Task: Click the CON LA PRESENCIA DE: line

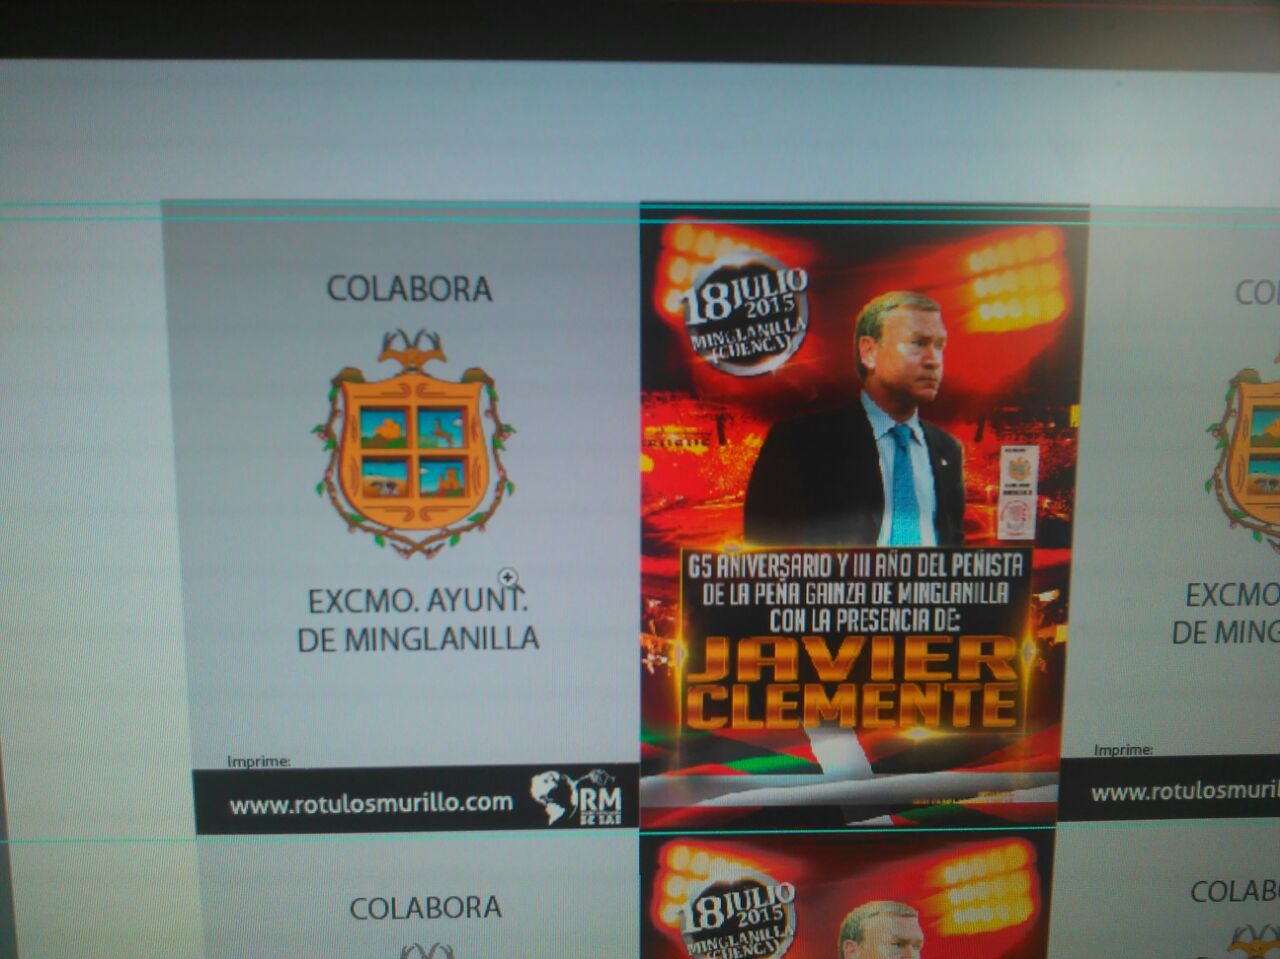Action: [x=864, y=621]
